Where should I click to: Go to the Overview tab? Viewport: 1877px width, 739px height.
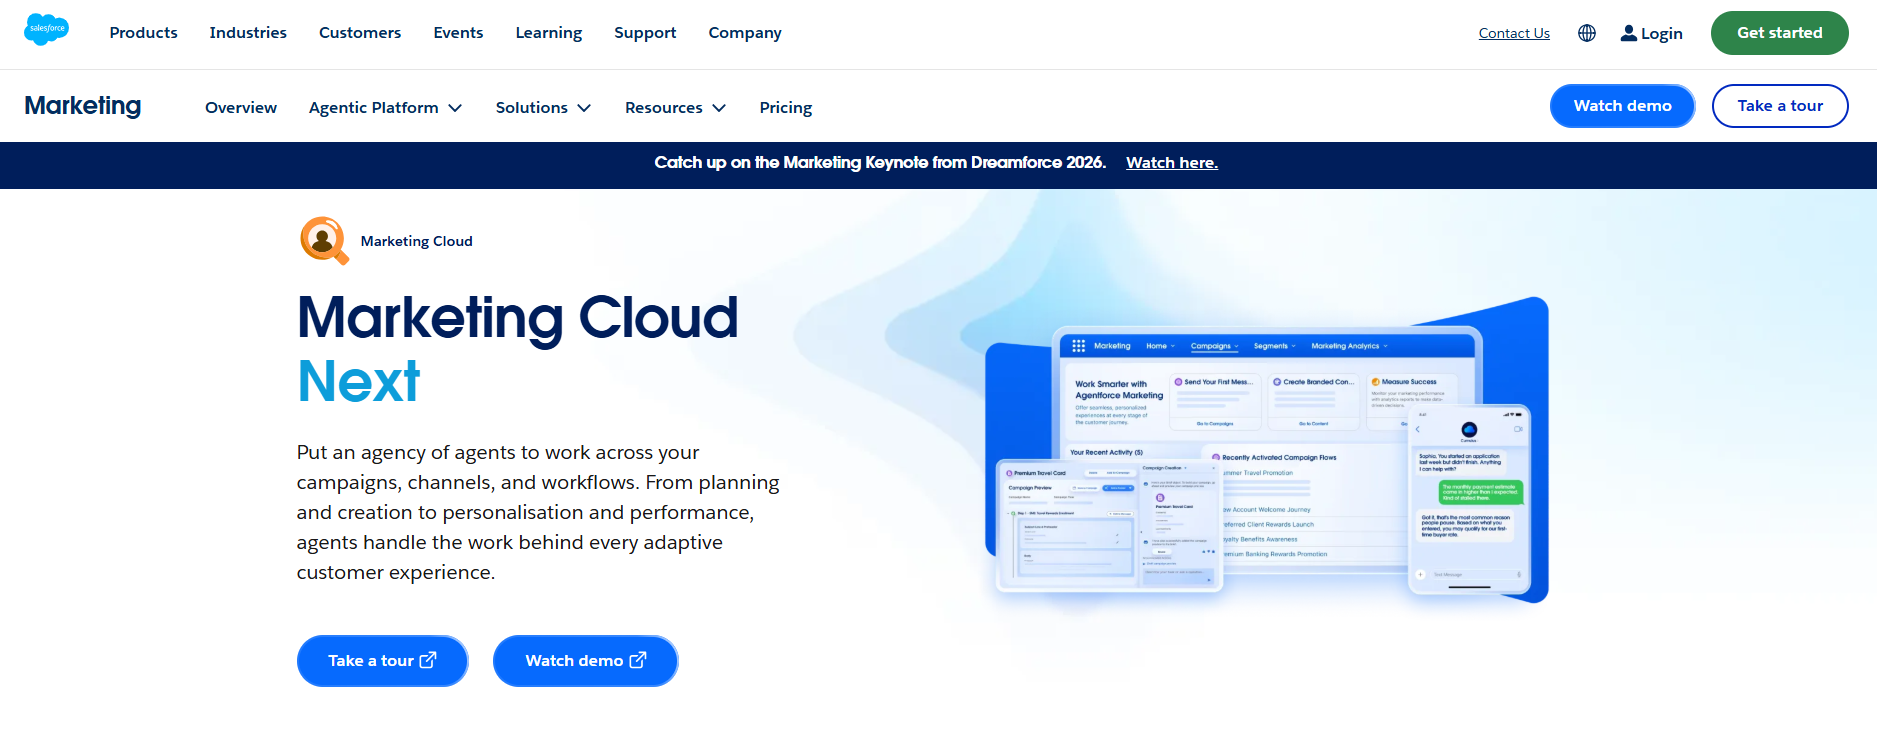click(x=241, y=108)
